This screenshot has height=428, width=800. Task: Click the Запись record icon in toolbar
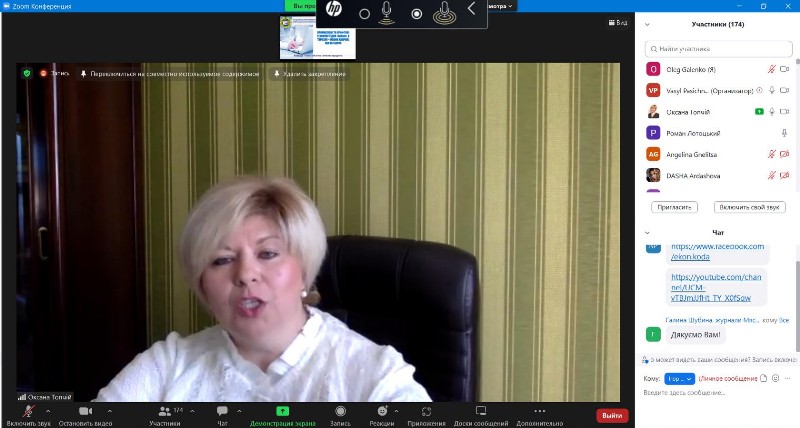340,411
